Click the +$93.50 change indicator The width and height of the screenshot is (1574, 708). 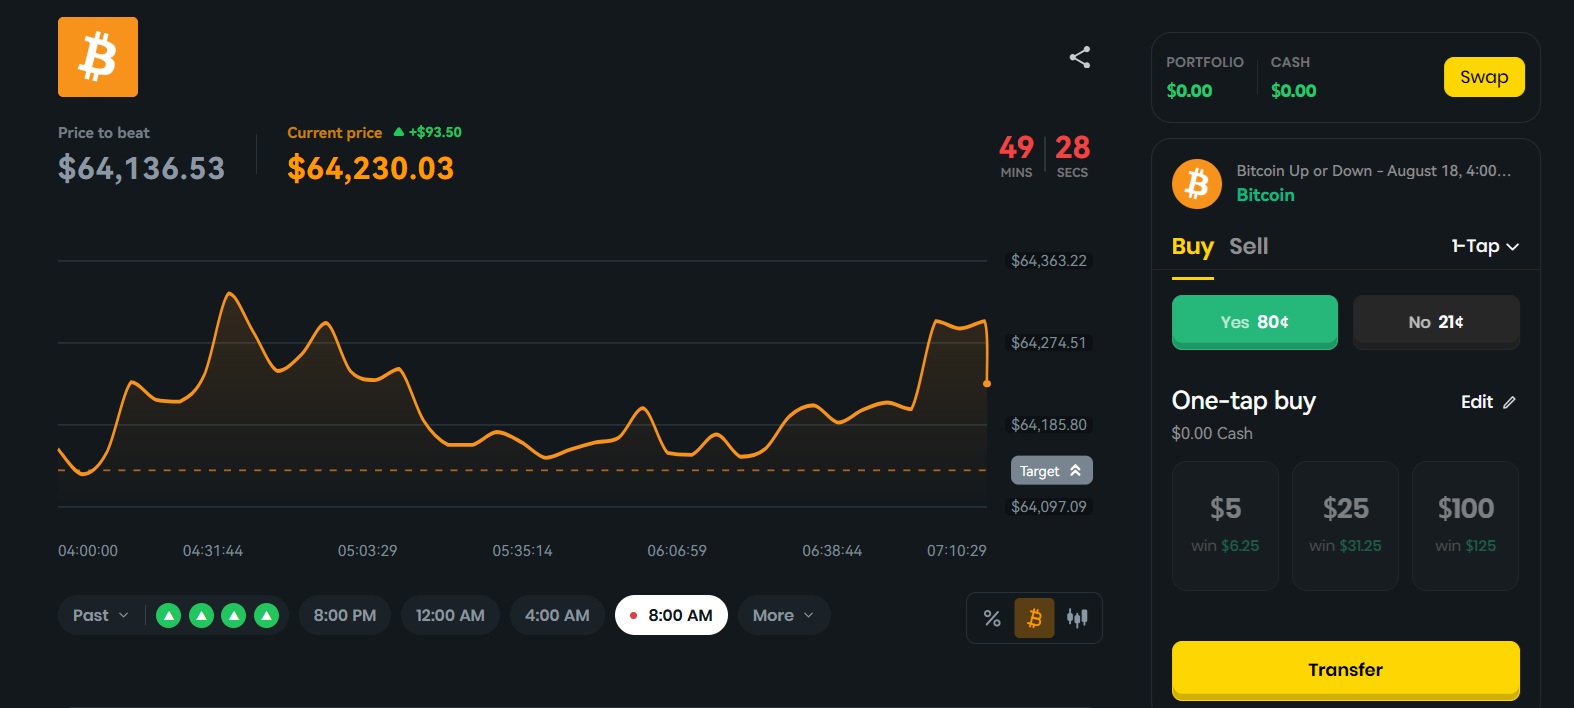click(x=428, y=132)
